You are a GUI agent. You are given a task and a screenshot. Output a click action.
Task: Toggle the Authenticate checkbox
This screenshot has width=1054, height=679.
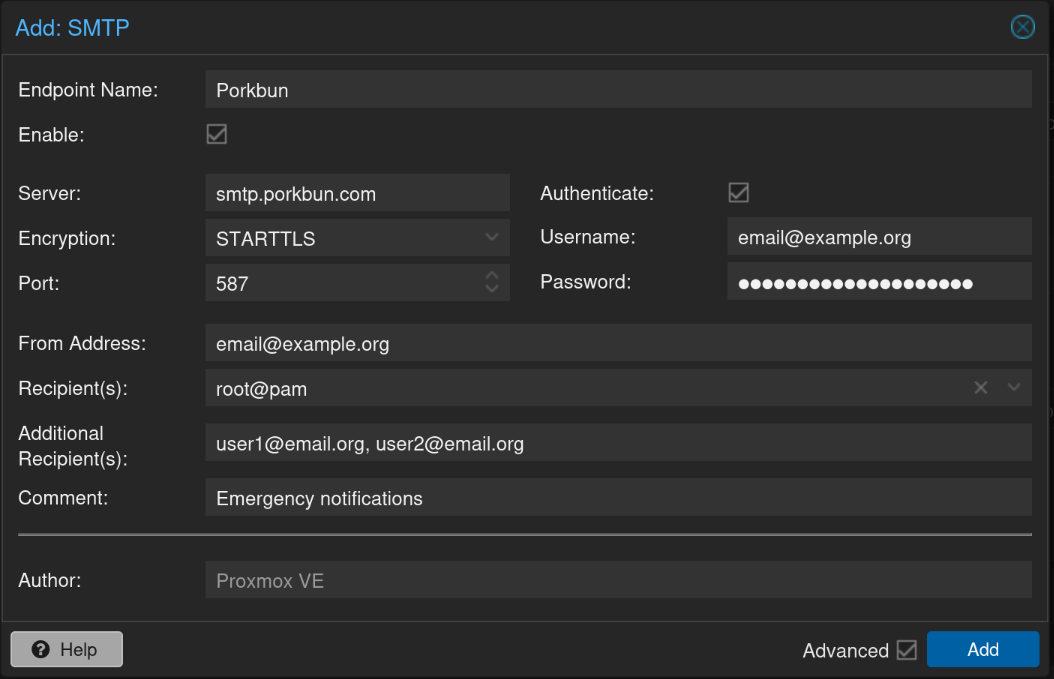[x=738, y=192]
